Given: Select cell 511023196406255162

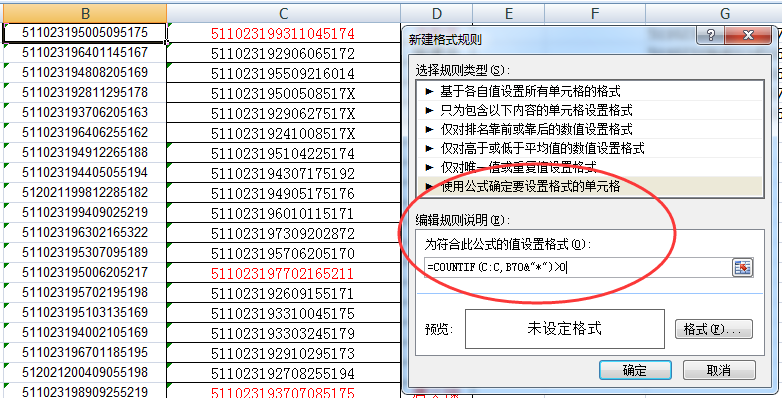Looking at the screenshot, I should (85, 132).
